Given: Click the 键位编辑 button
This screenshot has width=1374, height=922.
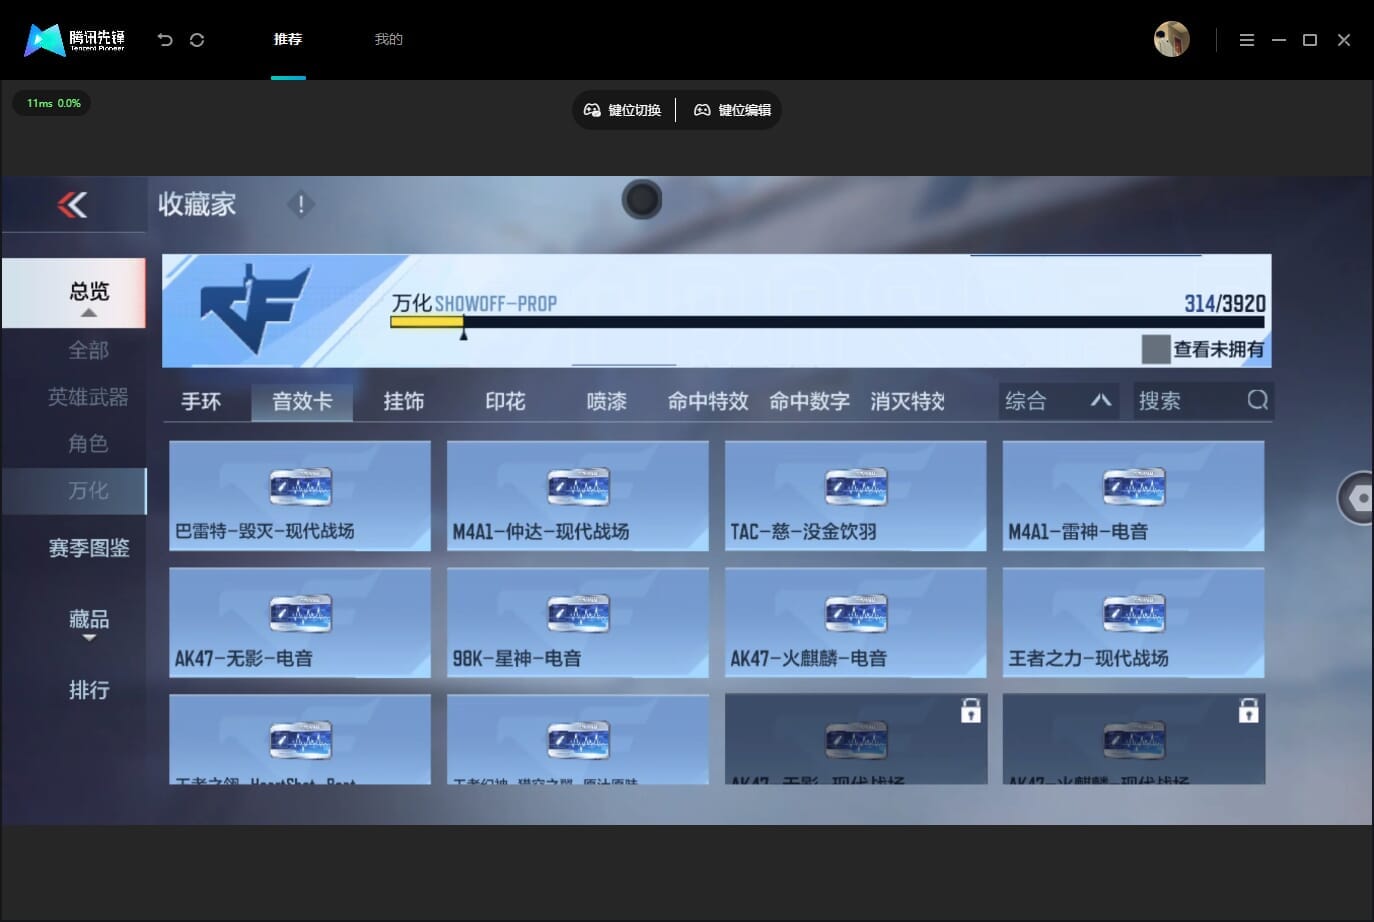Looking at the screenshot, I should pyautogui.click(x=733, y=110).
